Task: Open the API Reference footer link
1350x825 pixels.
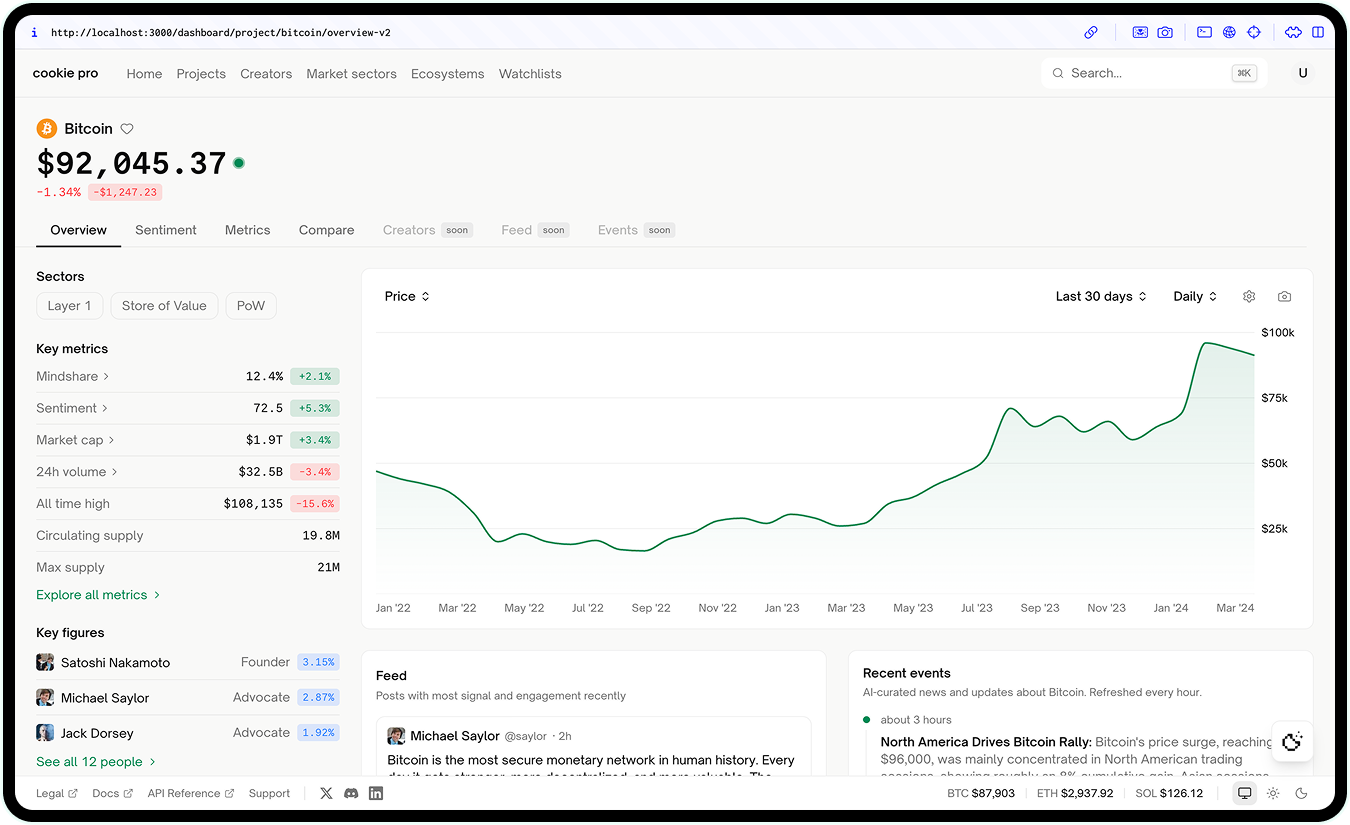Action: [191, 793]
